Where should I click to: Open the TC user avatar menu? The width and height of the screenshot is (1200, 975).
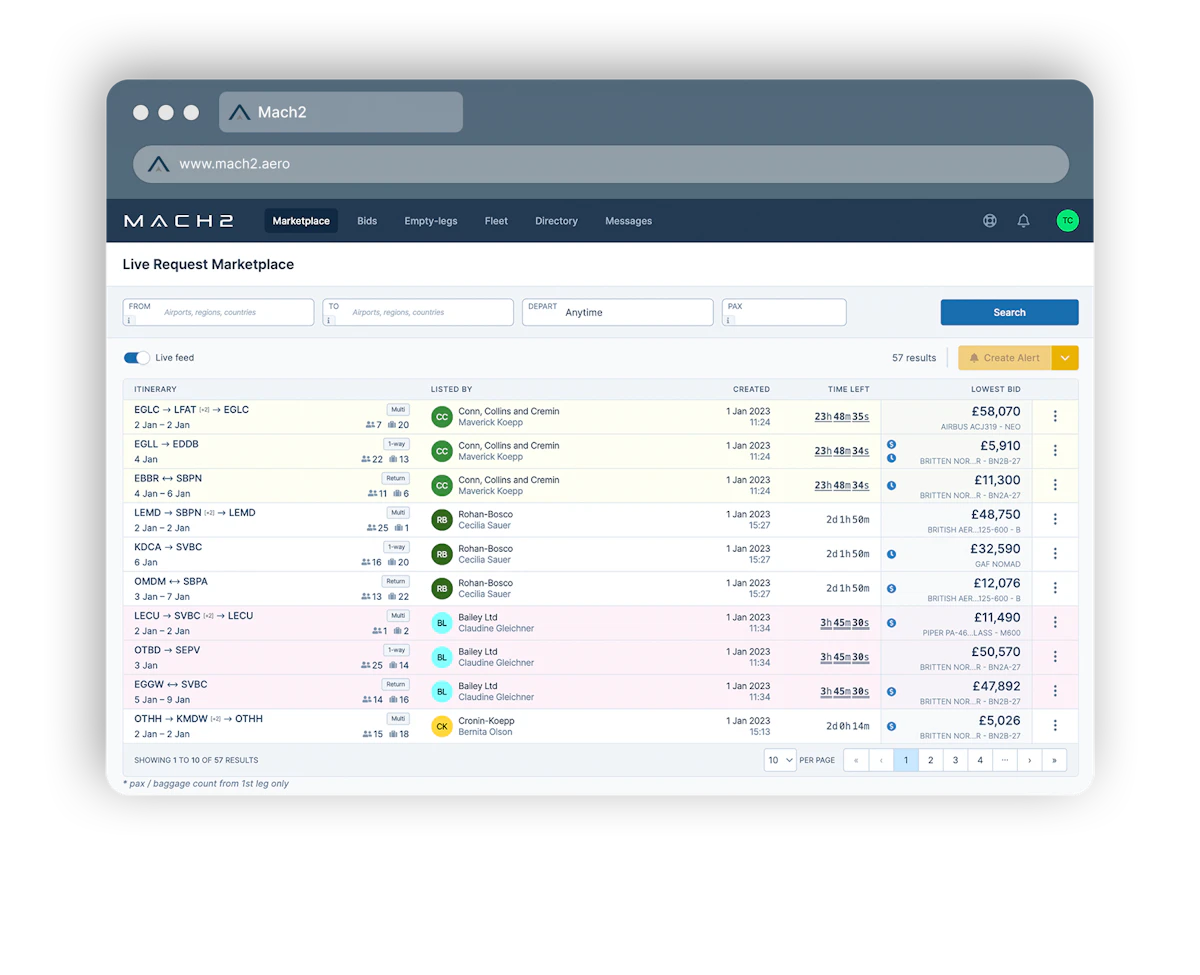tap(1068, 221)
